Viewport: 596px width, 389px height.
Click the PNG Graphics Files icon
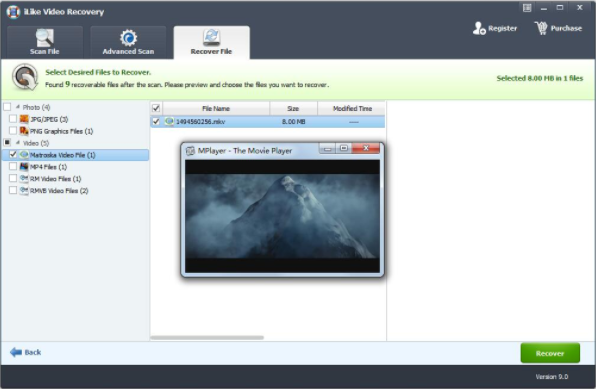click(x=24, y=131)
